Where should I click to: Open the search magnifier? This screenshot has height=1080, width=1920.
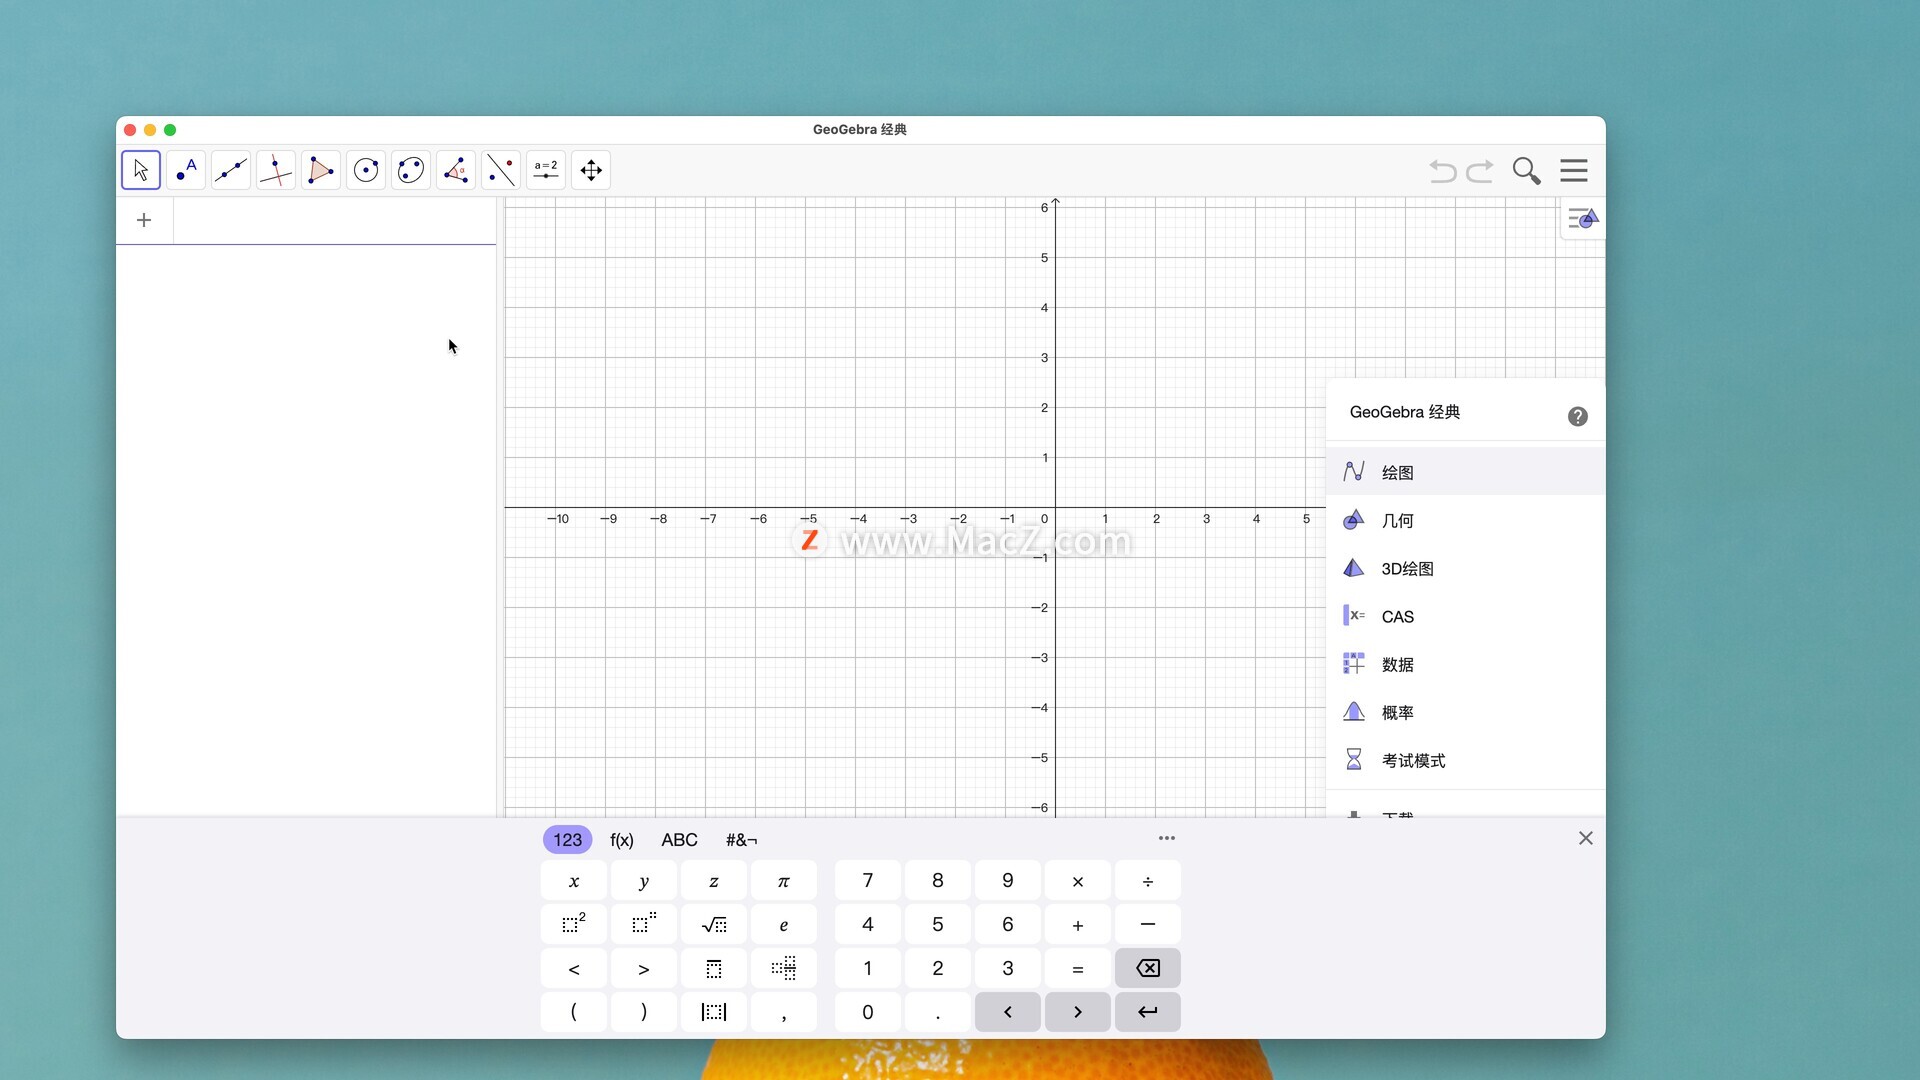tap(1526, 171)
